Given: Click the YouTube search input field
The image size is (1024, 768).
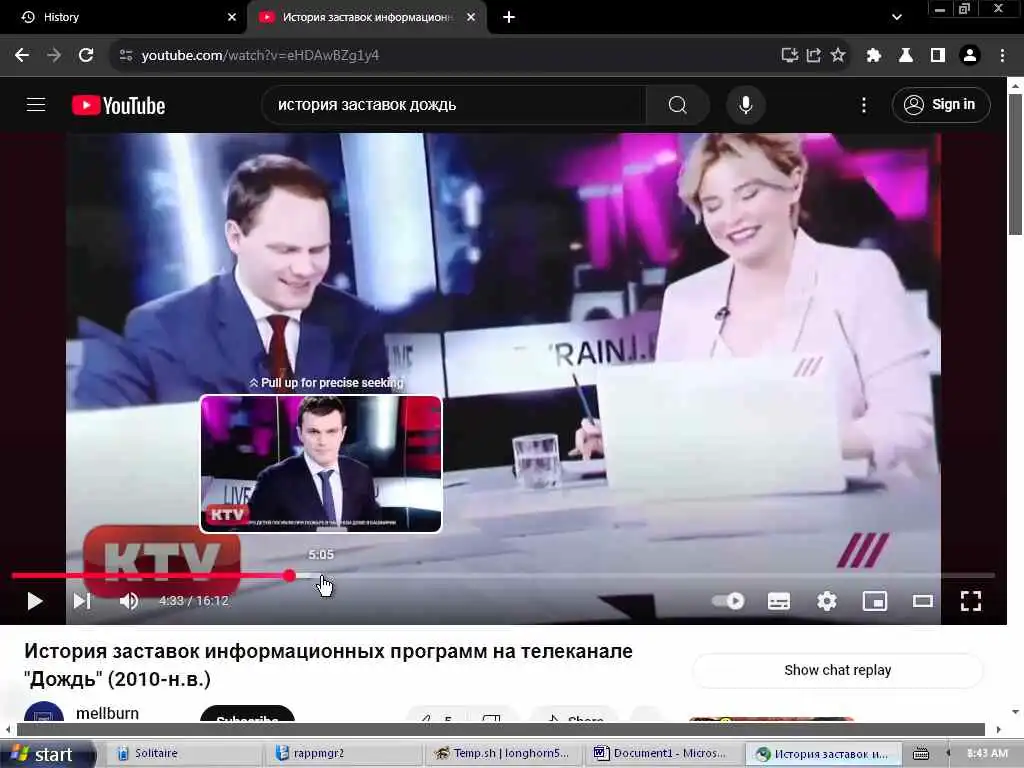Looking at the screenshot, I should (x=454, y=104).
